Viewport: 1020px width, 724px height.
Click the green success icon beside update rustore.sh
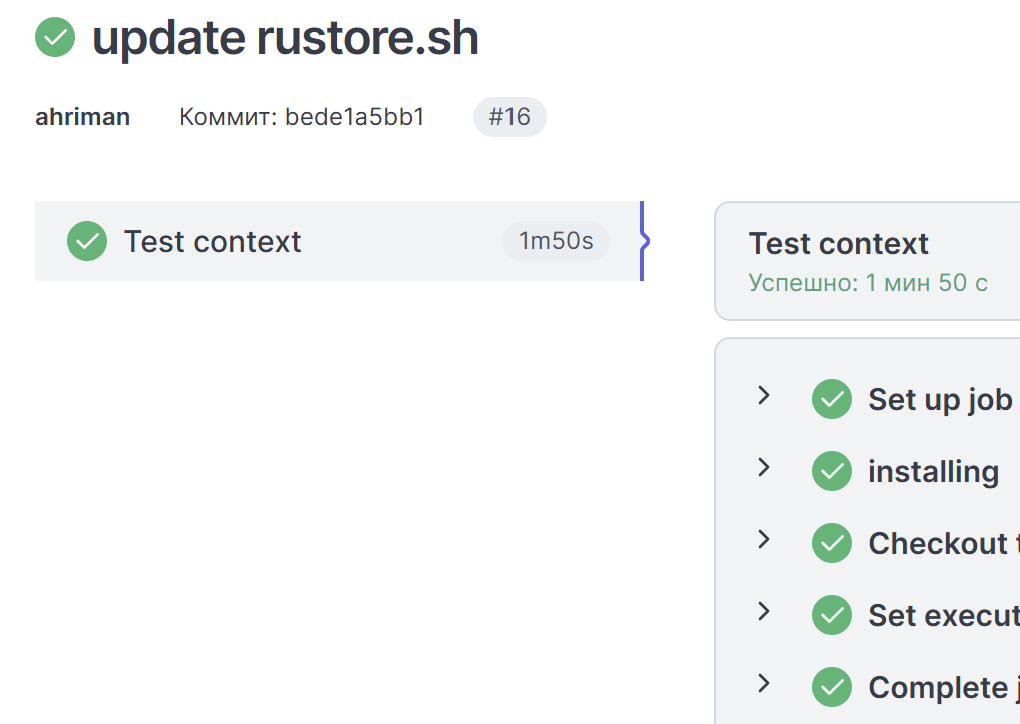(55, 37)
